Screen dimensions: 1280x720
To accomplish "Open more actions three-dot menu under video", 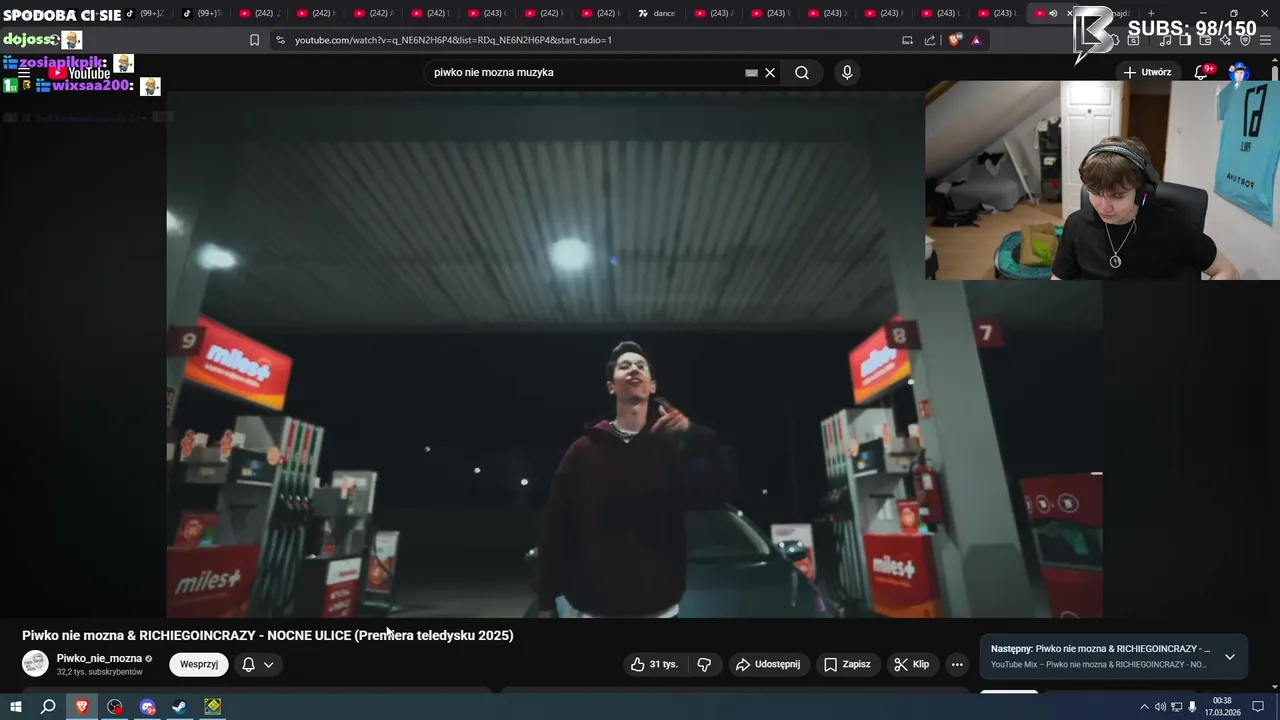I will (x=957, y=664).
